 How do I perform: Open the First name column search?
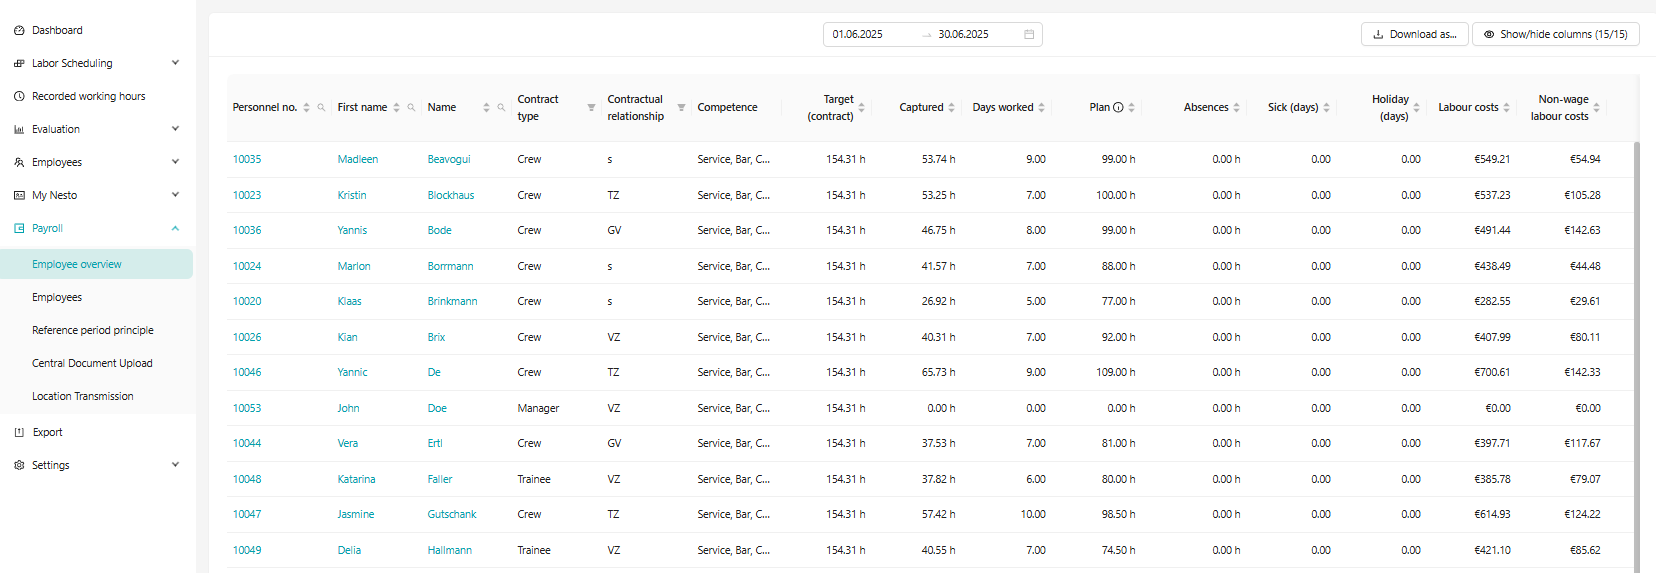point(411,108)
